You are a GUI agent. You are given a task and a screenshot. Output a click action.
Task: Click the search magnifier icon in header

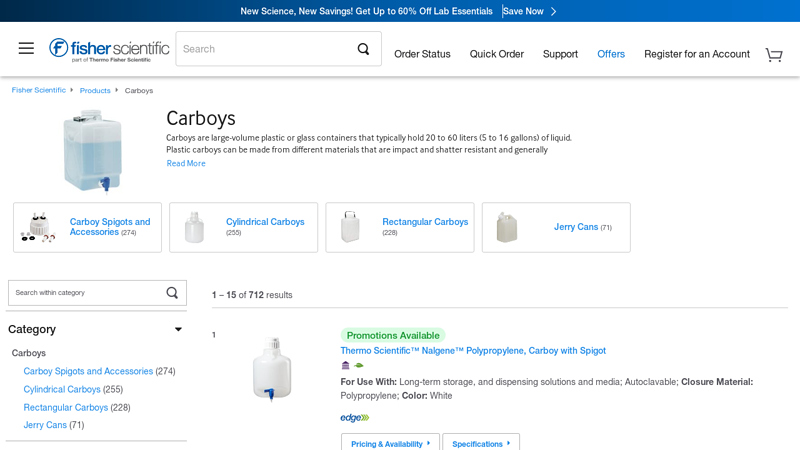tap(363, 49)
